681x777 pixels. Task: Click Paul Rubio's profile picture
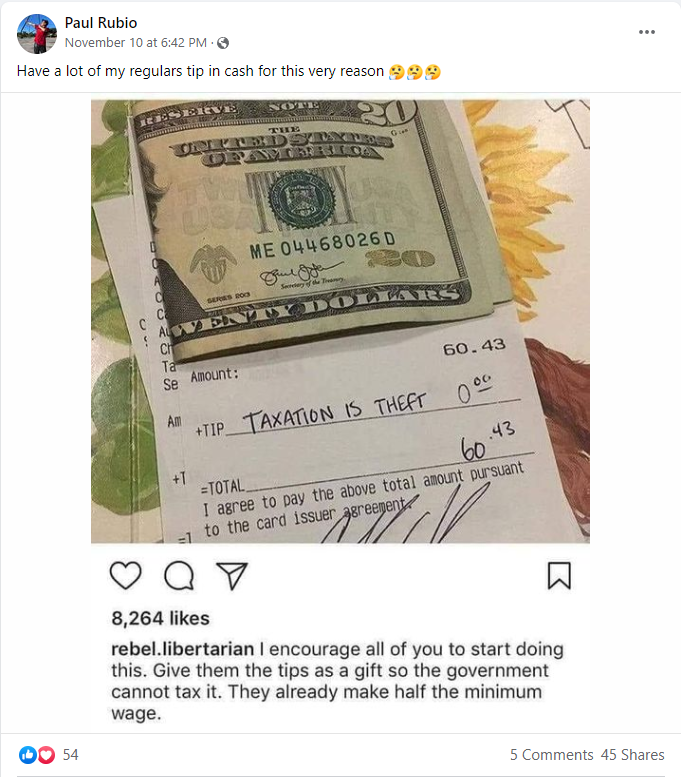coord(37,33)
